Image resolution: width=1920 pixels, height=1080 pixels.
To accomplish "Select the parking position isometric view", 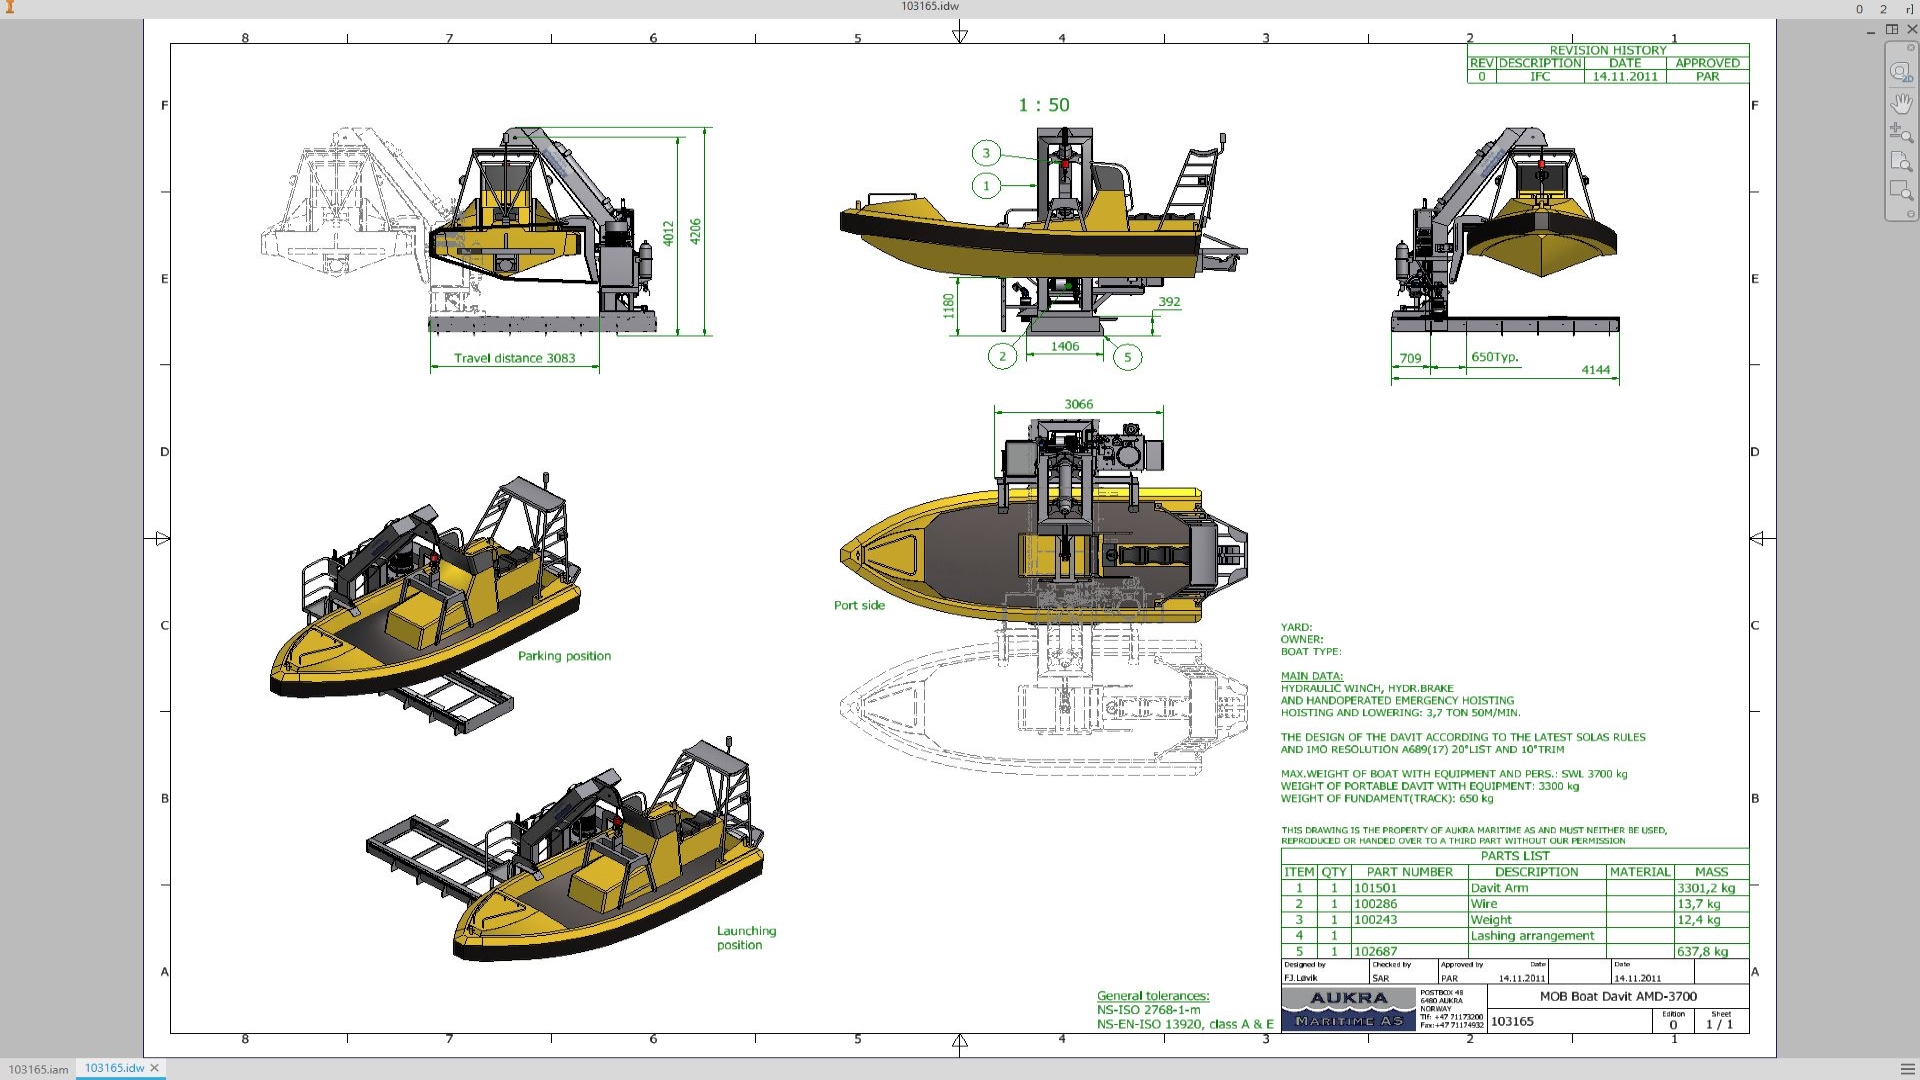I will point(425,605).
